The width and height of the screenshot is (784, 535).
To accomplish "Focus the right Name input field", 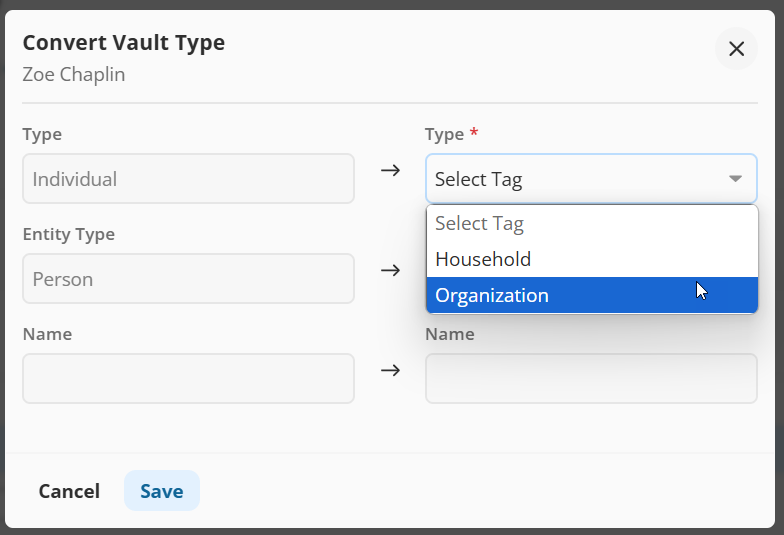I will (591, 378).
